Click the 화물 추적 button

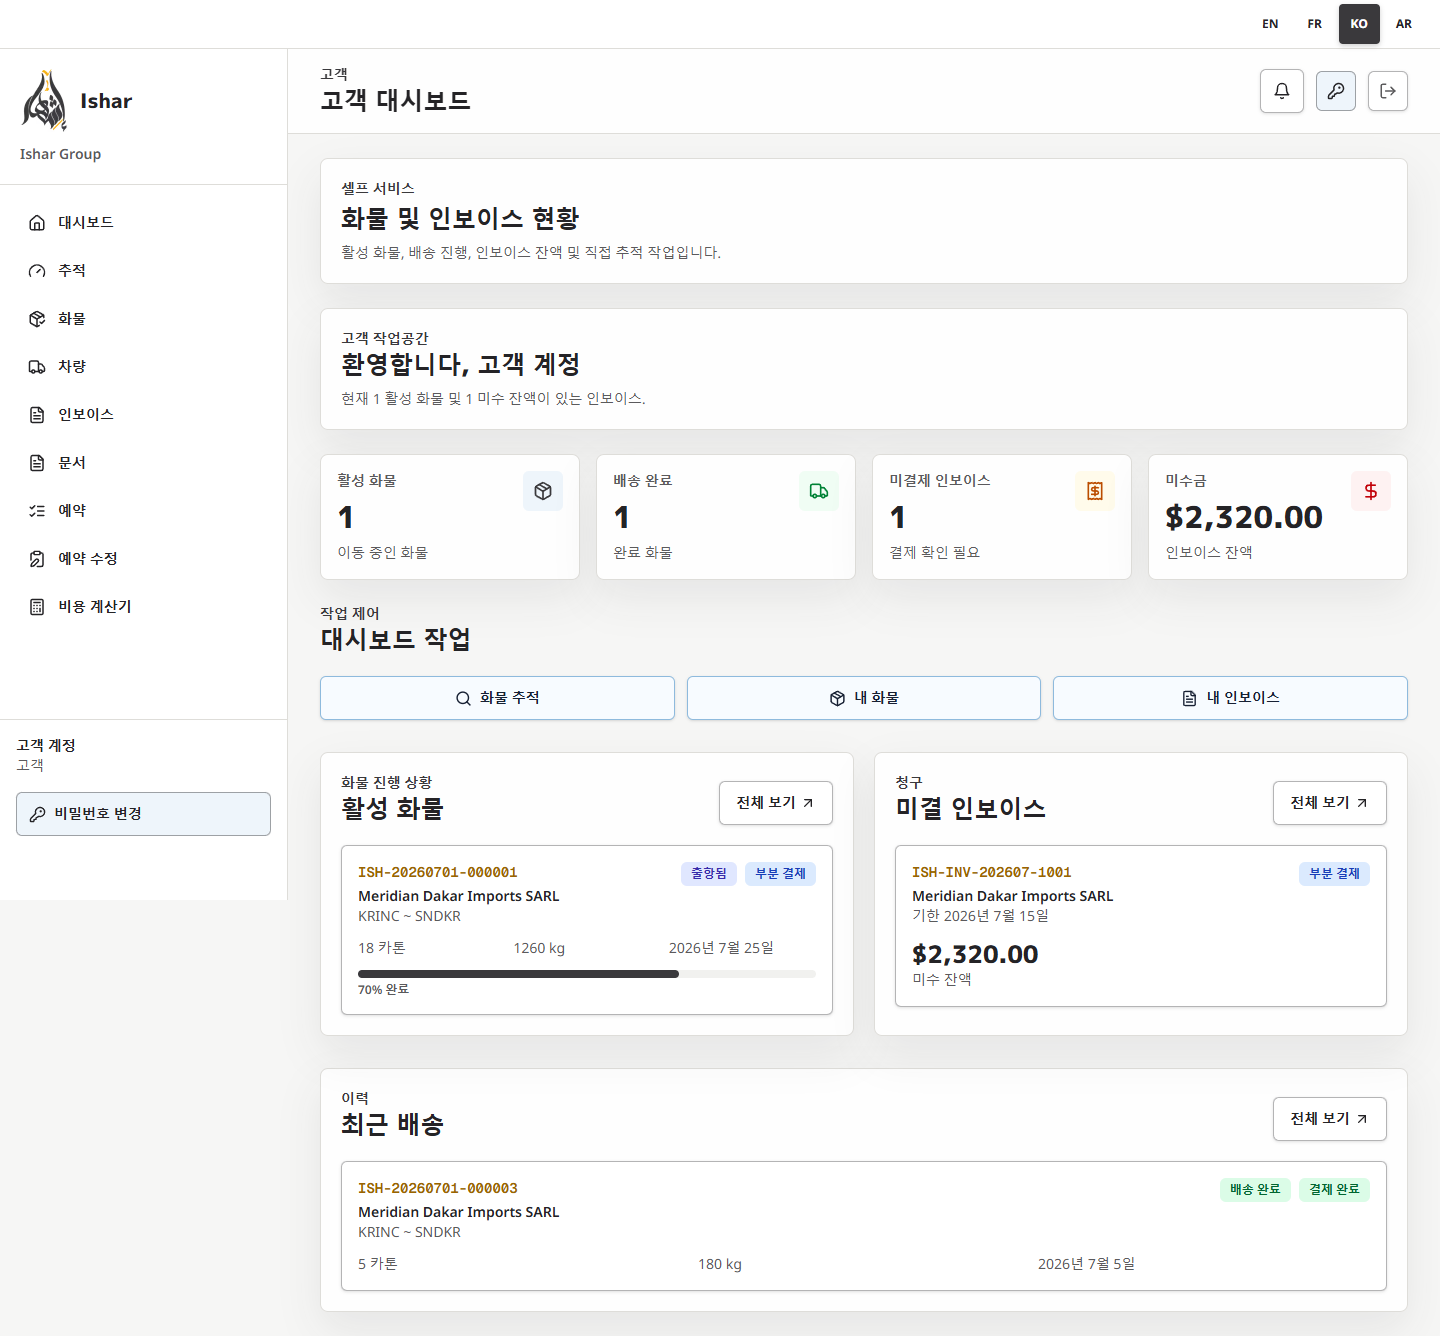click(497, 698)
